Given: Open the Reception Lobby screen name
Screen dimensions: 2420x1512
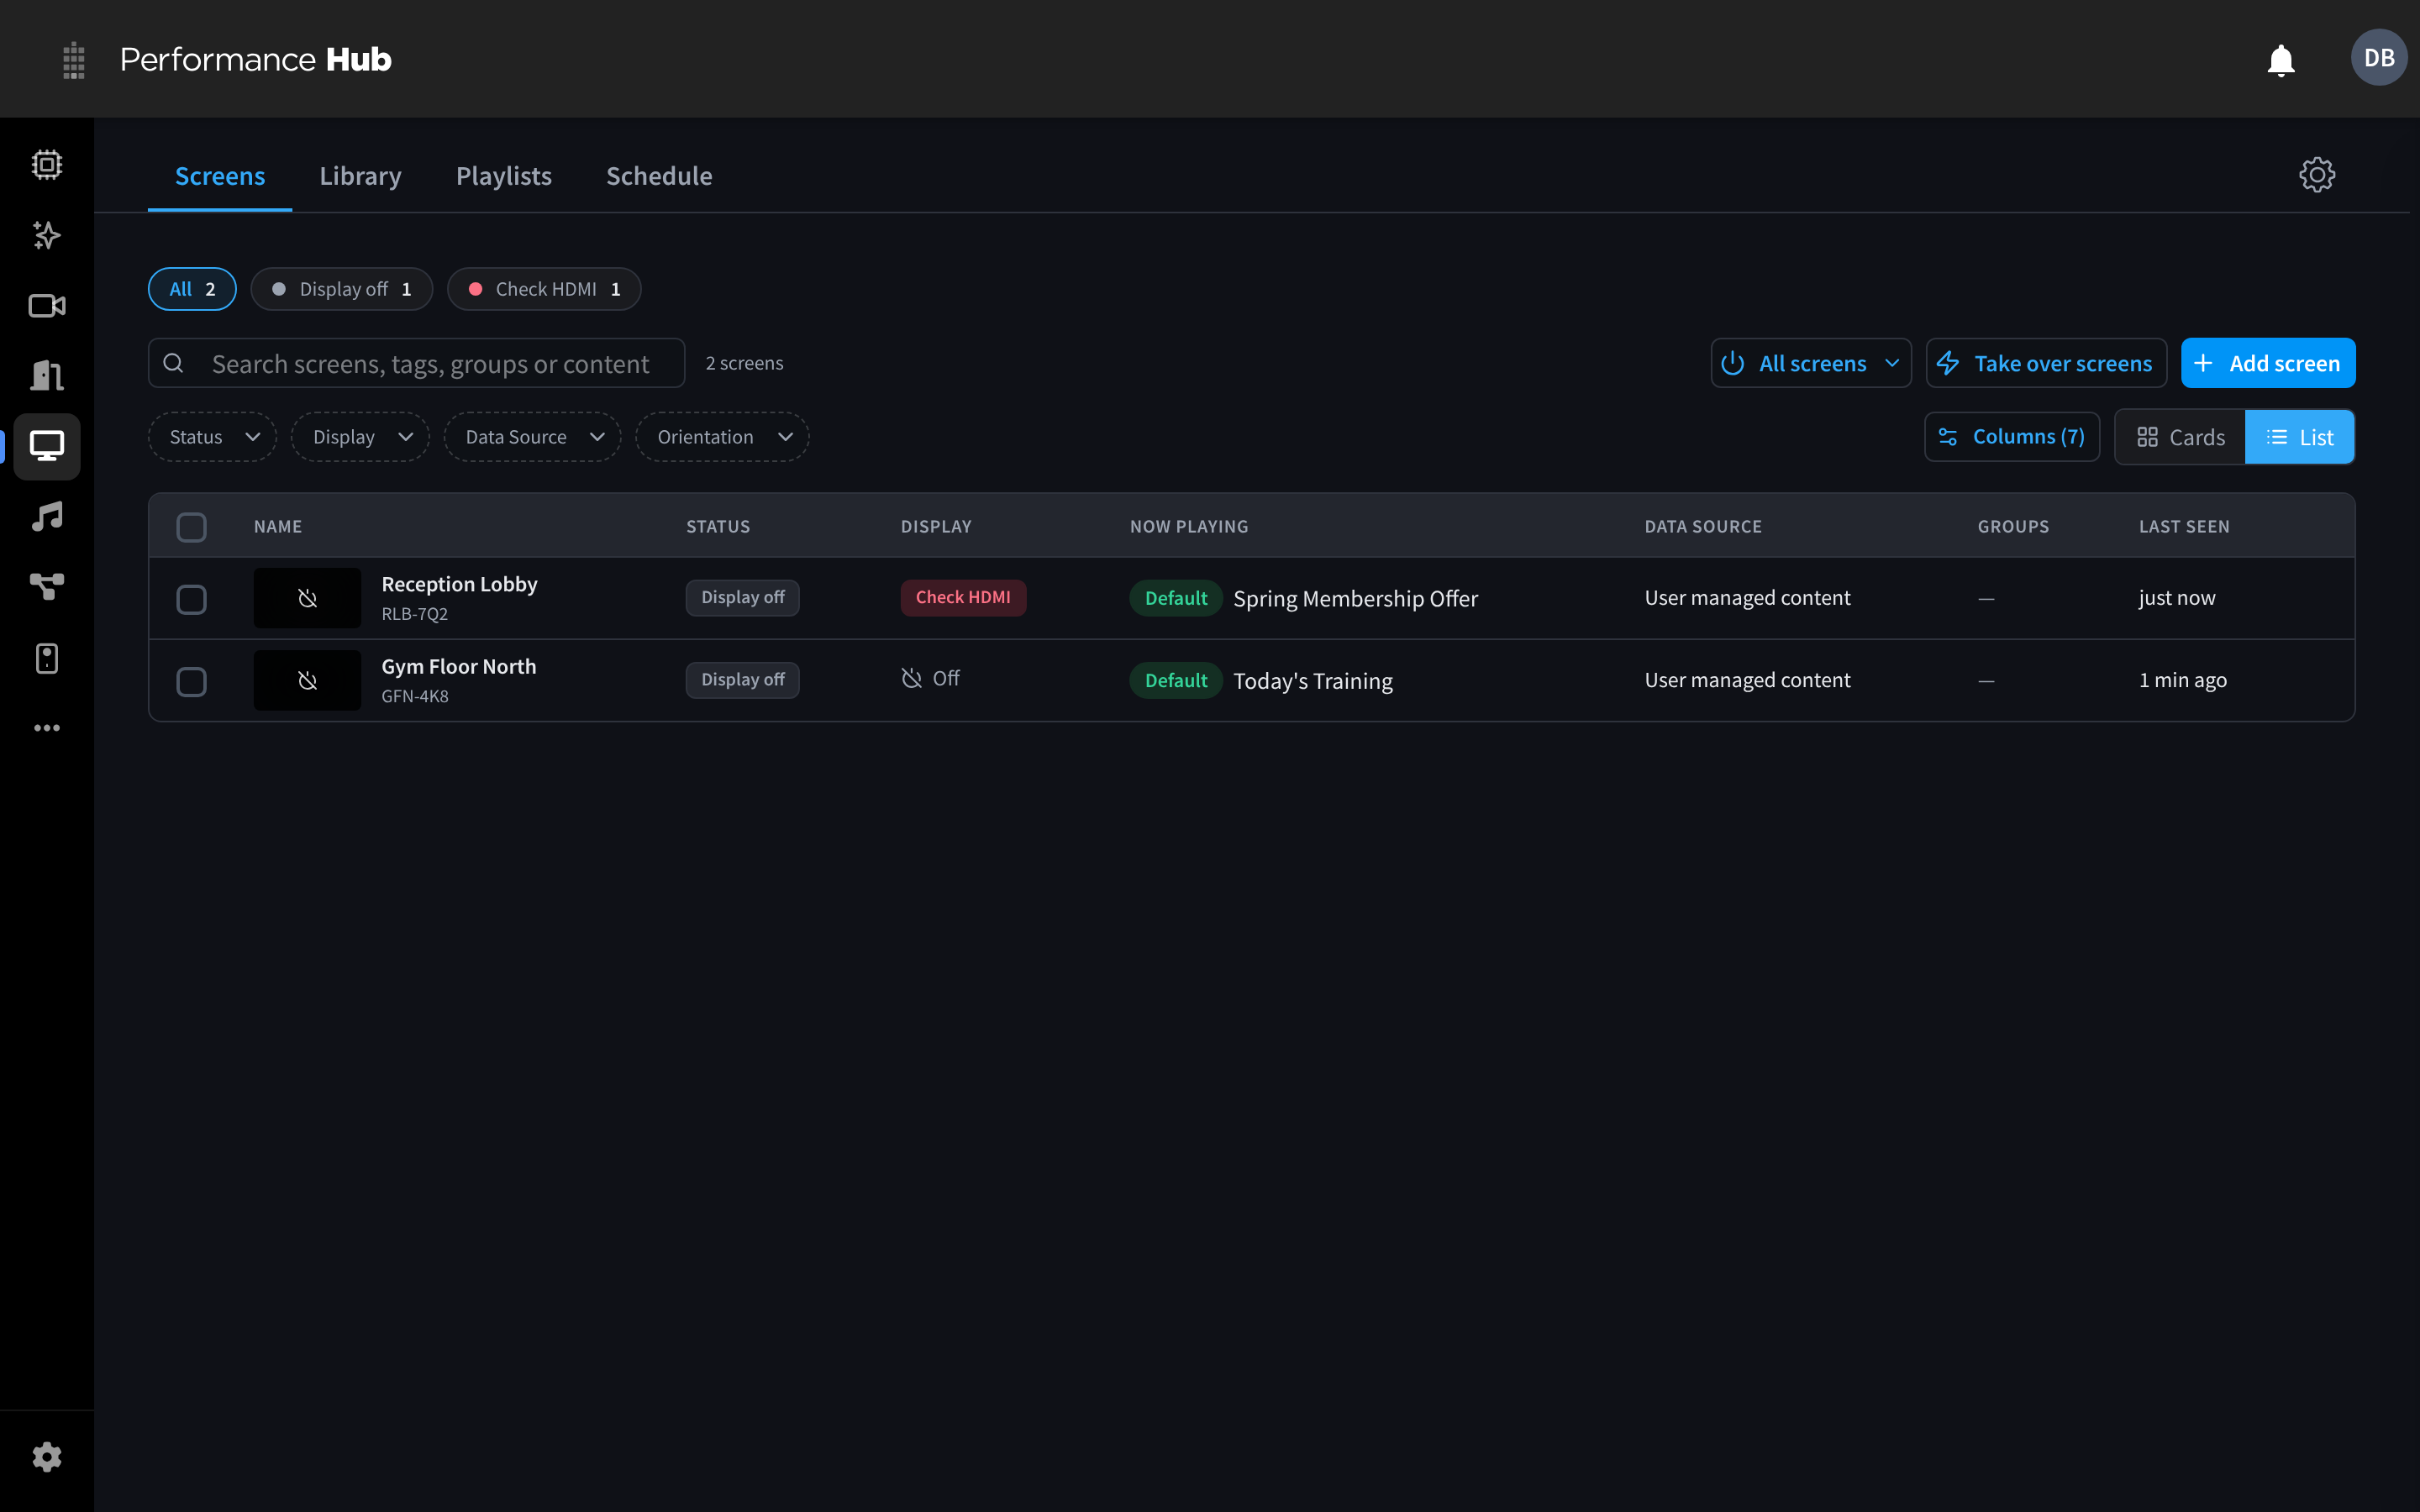Looking at the screenshot, I should tap(459, 584).
